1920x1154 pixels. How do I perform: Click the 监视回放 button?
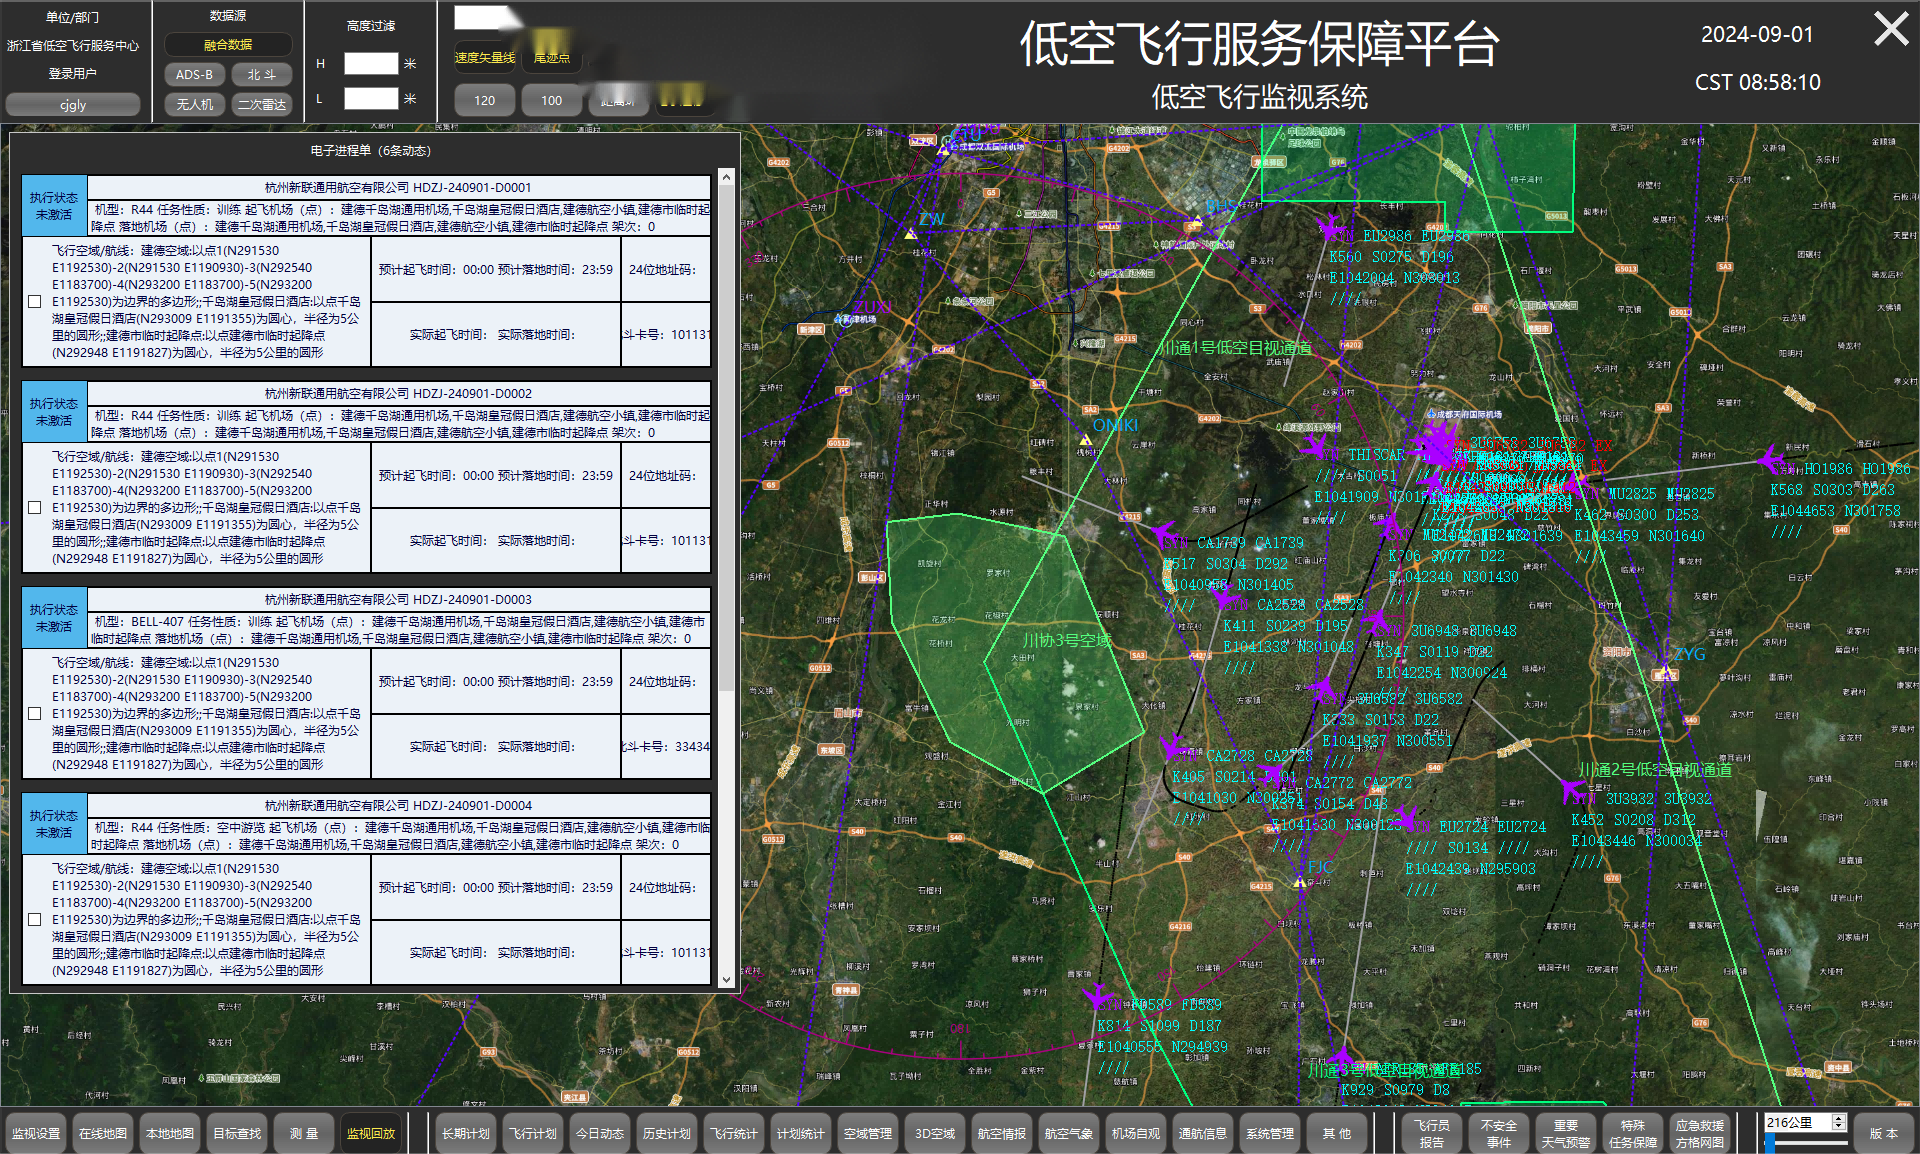click(x=370, y=1133)
